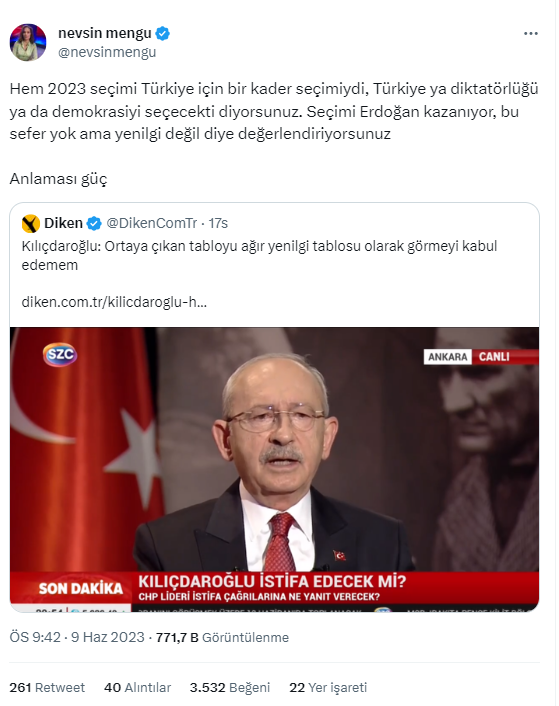The image size is (559, 706).
Task: Click the ÖS 9:42 · 9 Haz 2023 timestamp
Action: [x=77, y=638]
